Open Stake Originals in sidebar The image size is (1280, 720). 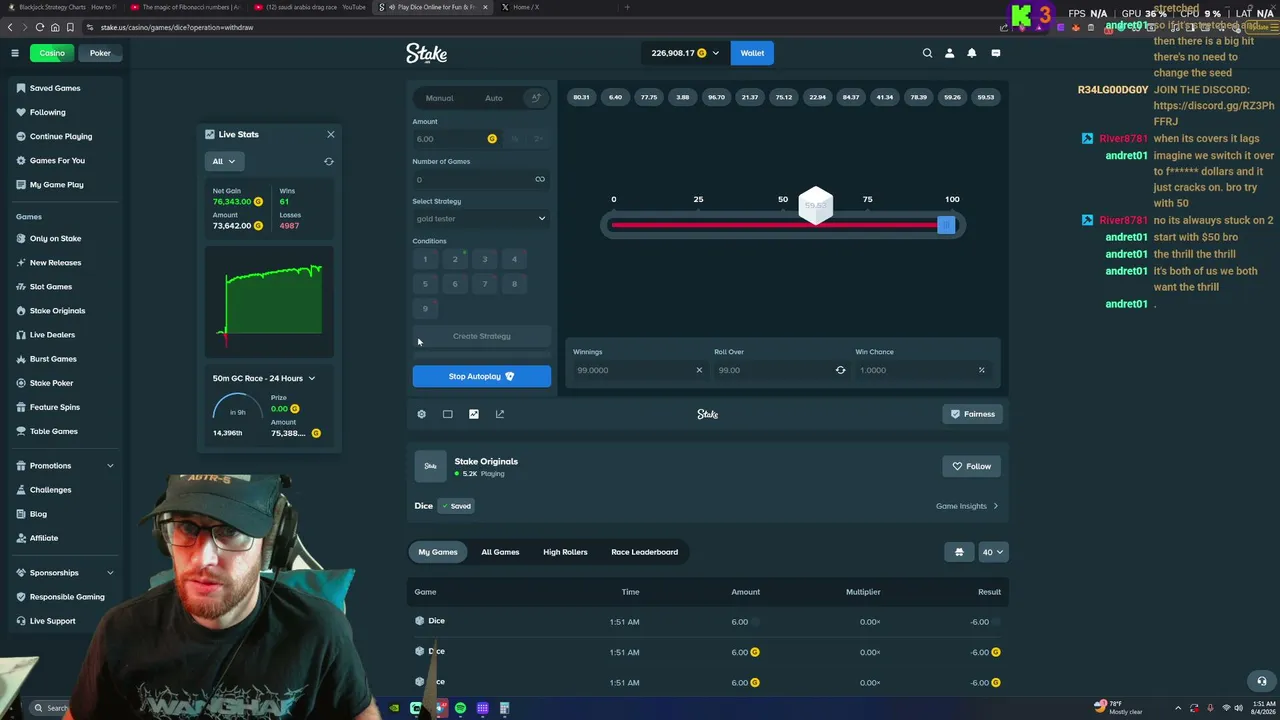click(57, 311)
